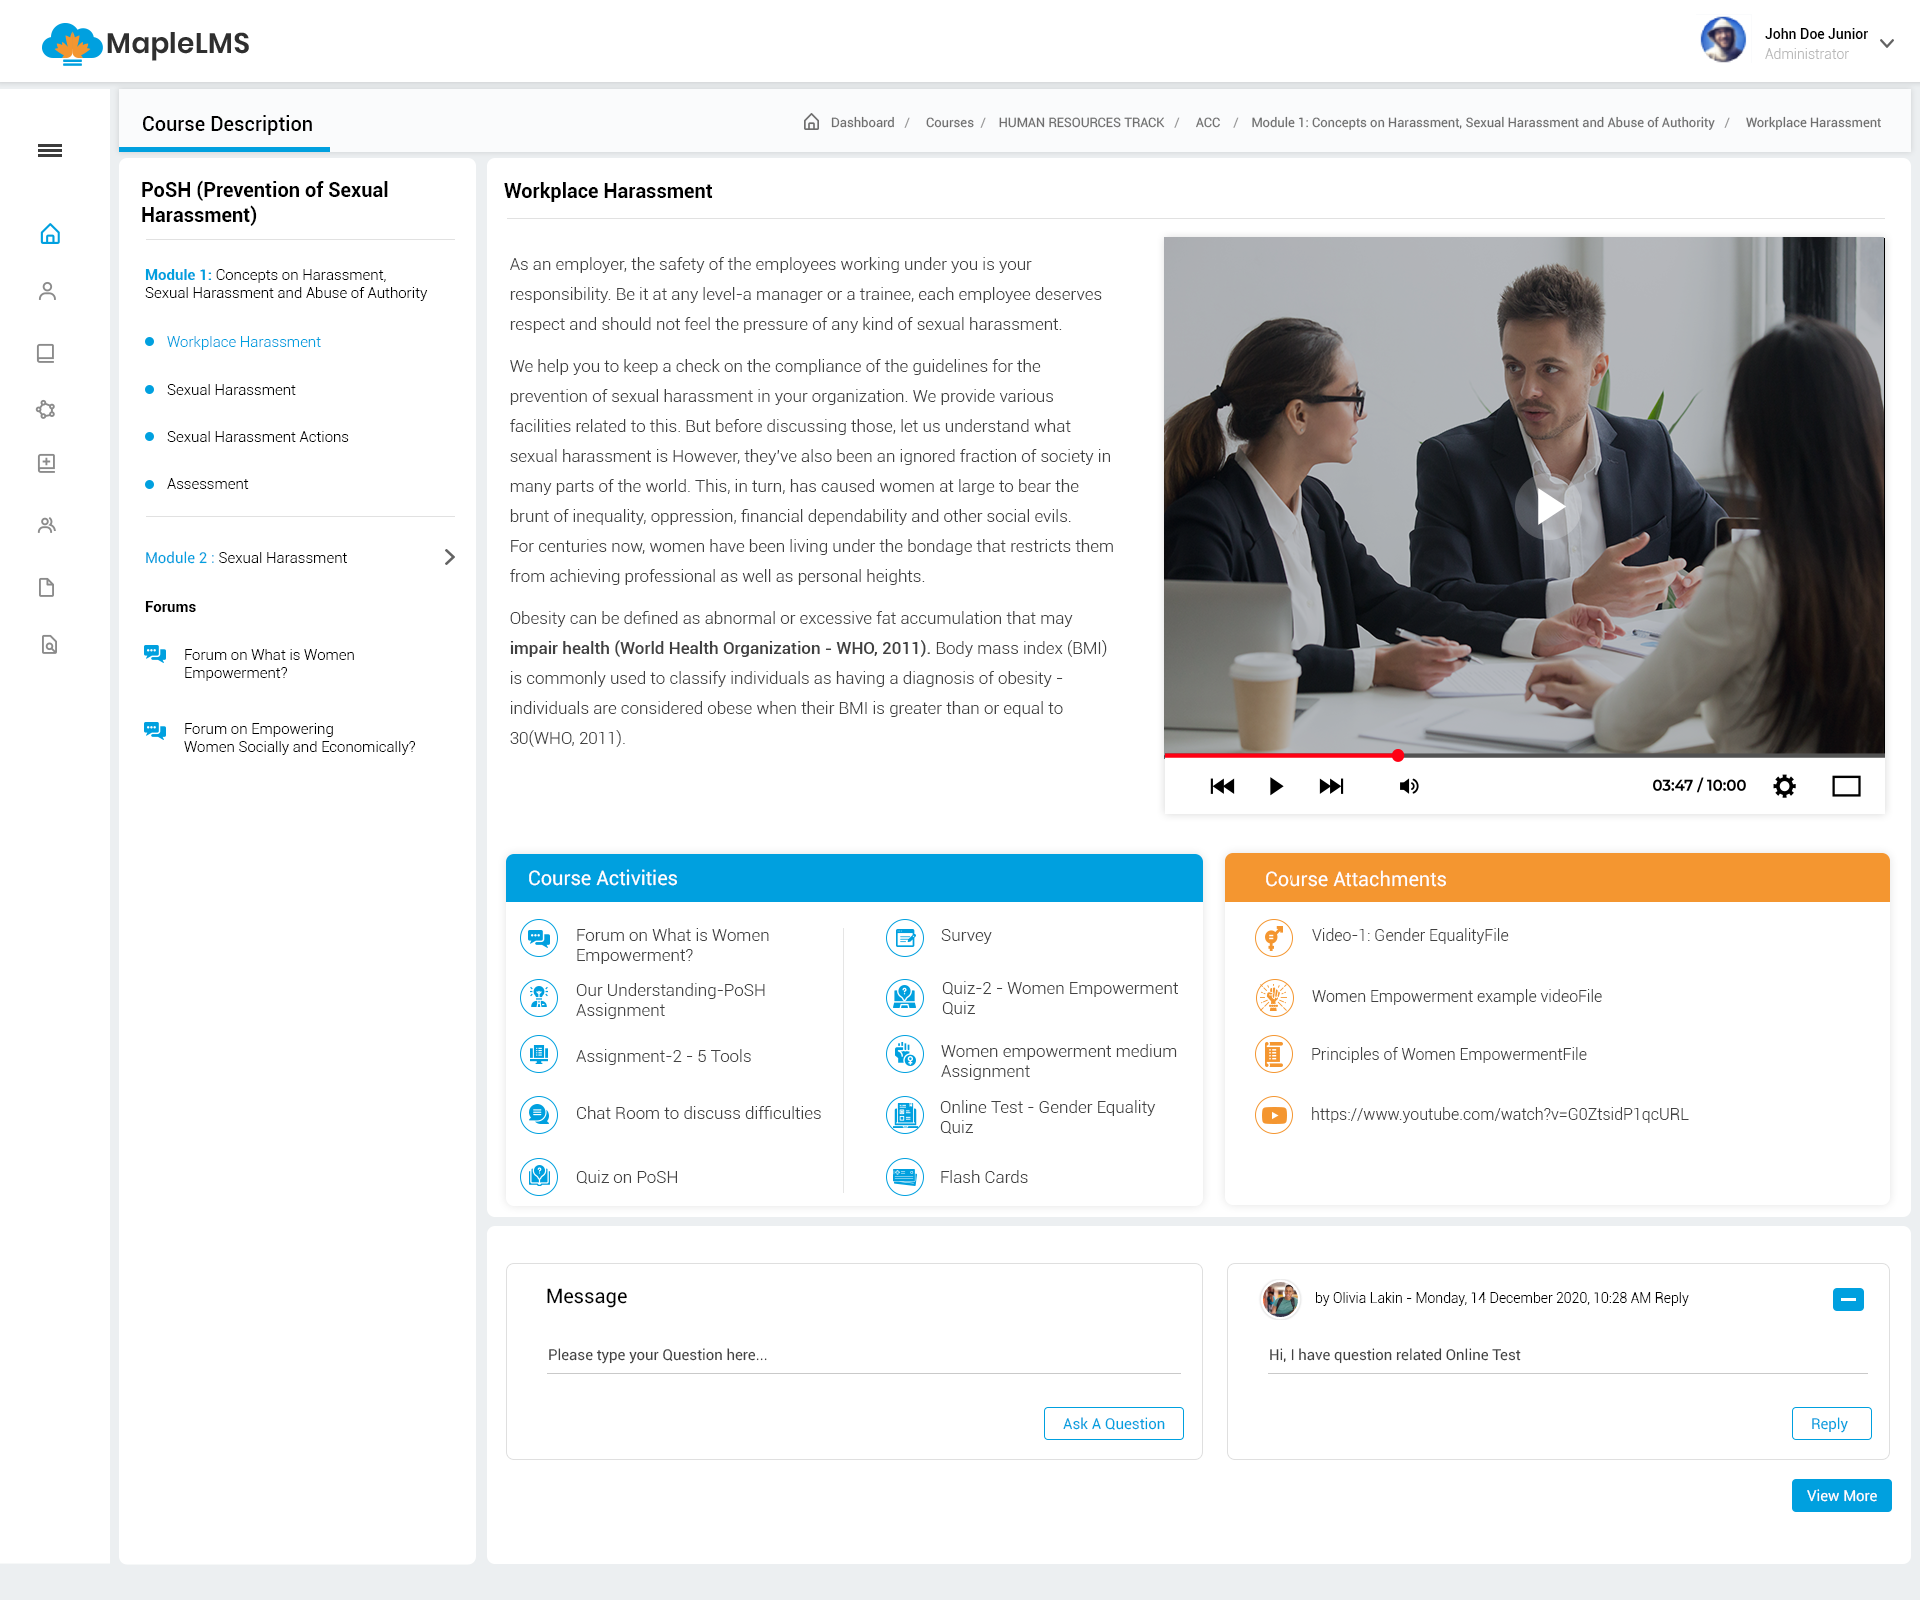Image resolution: width=1920 pixels, height=1600 pixels.
Task: Expand Module 2 Sexual Harassment chevron
Action: pos(449,557)
